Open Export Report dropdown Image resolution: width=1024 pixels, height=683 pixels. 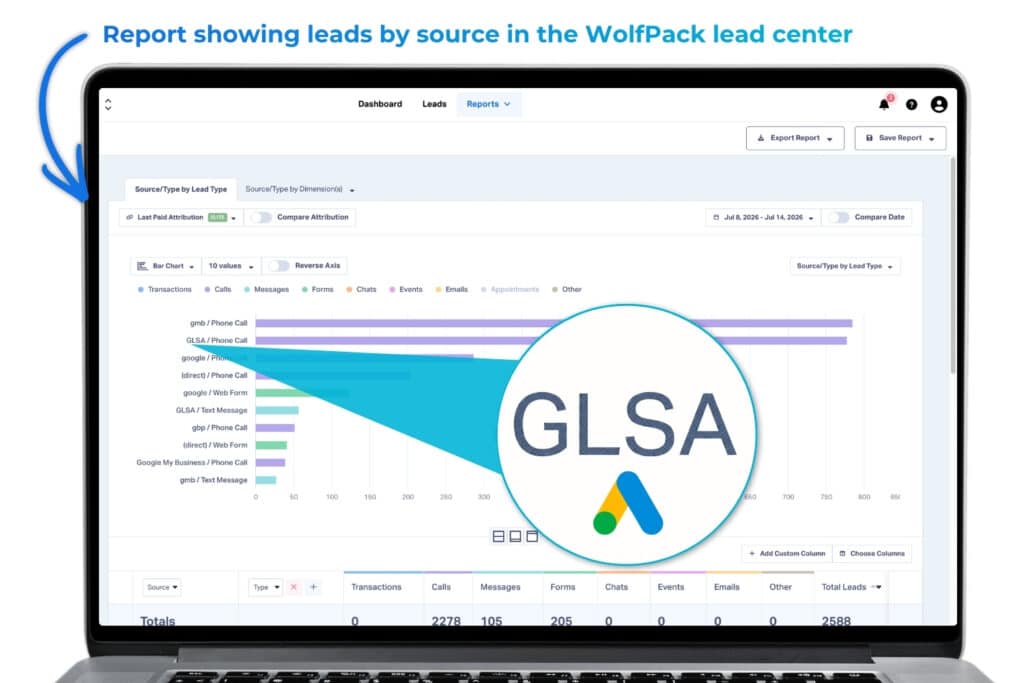click(795, 138)
